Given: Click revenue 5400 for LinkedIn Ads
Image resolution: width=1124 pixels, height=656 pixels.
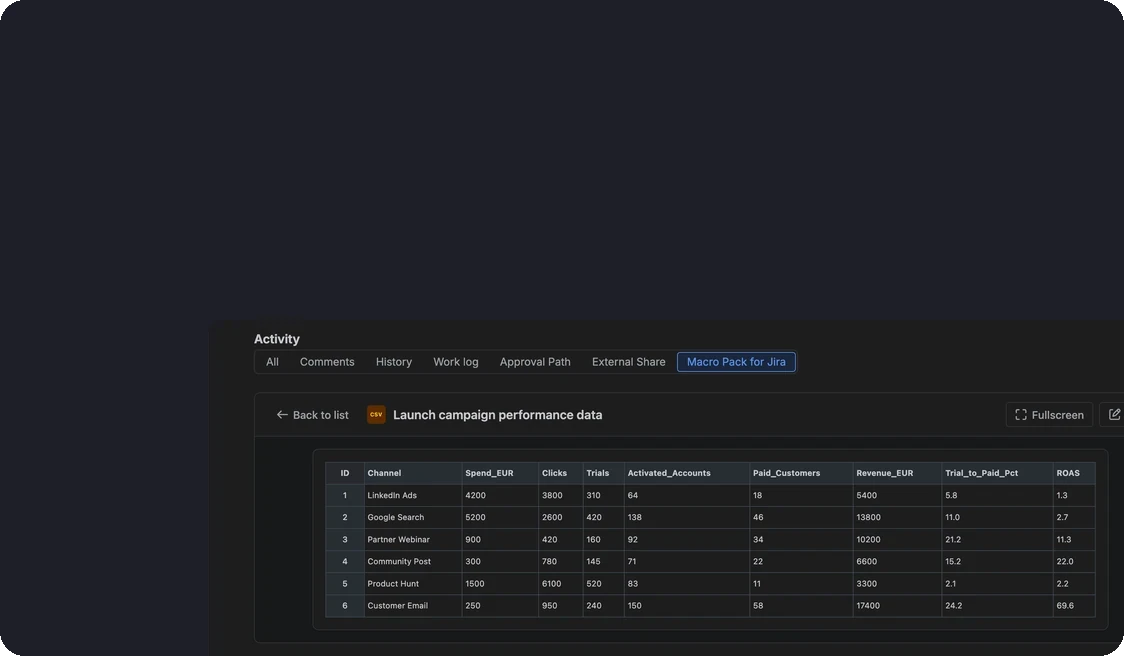Looking at the screenshot, I should point(897,495).
